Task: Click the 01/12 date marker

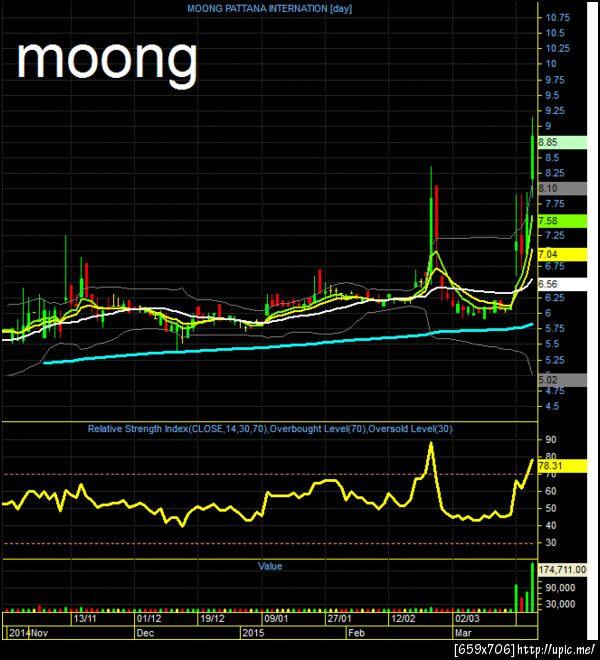Action: click(x=149, y=619)
